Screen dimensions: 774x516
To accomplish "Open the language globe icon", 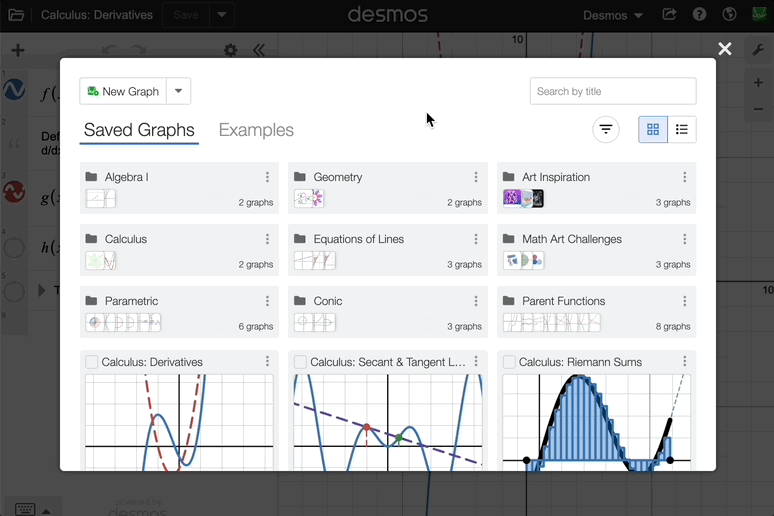I will [x=729, y=15].
